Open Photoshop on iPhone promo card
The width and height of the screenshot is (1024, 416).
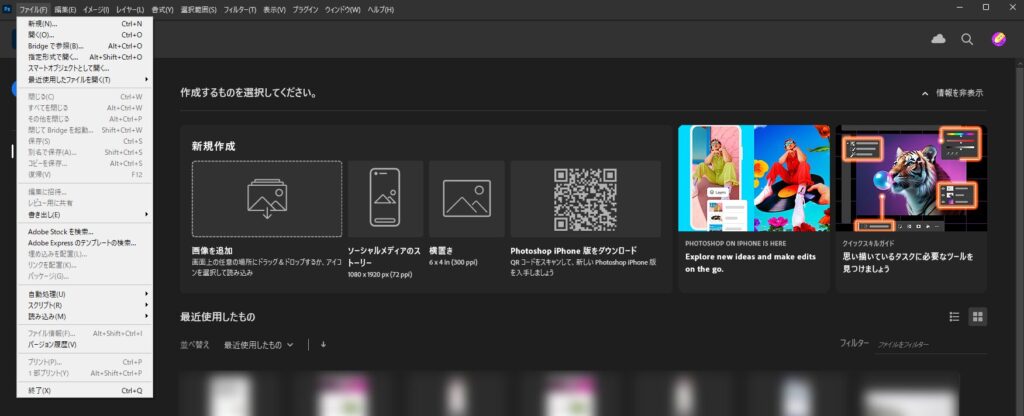coord(754,208)
